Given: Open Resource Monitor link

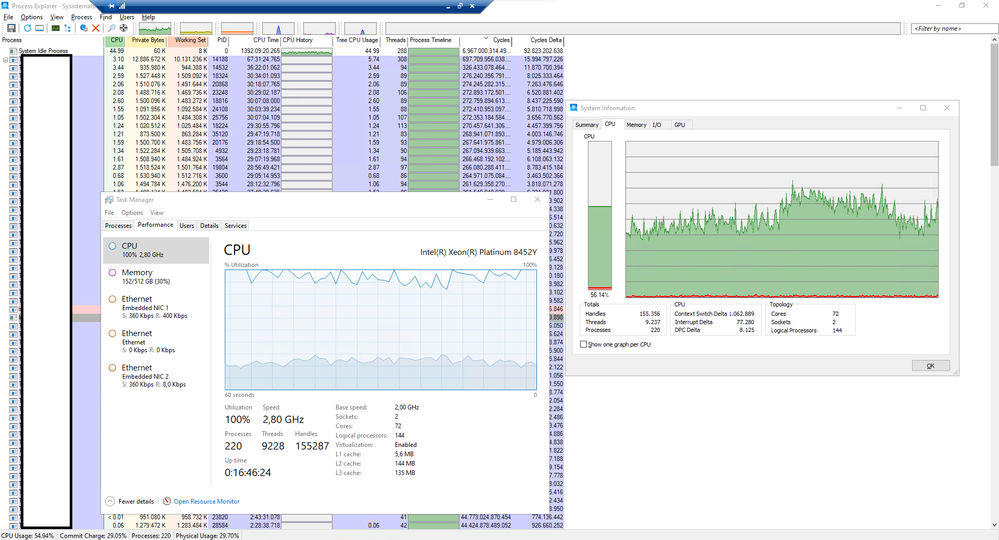Looking at the screenshot, I should tap(206, 501).
